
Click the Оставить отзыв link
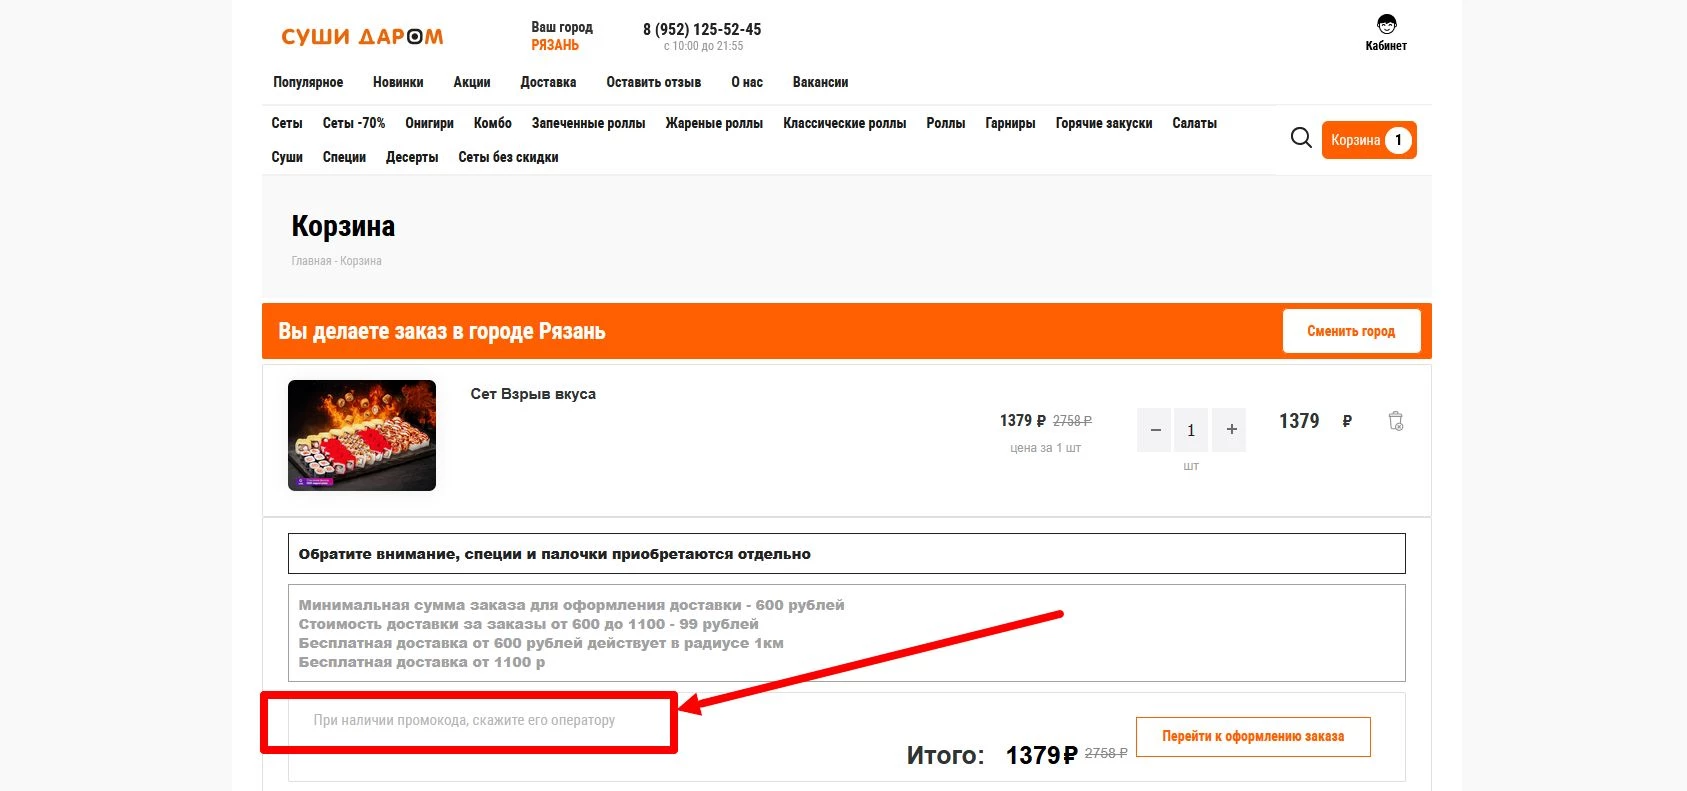653,82
